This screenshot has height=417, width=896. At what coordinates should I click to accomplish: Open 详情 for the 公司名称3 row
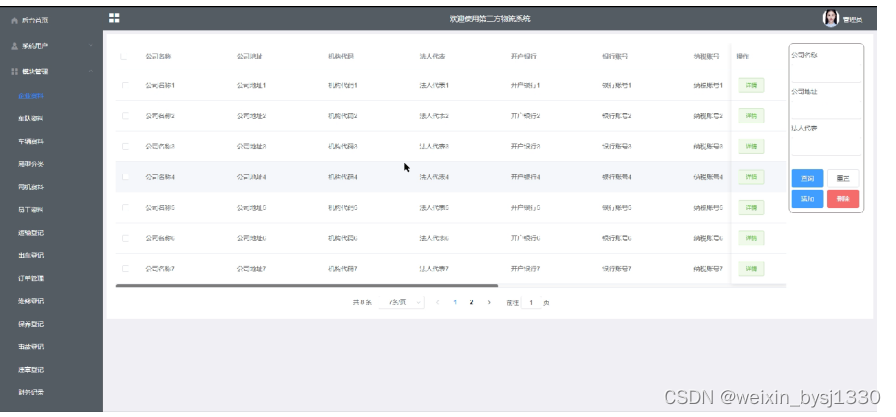tap(751, 146)
